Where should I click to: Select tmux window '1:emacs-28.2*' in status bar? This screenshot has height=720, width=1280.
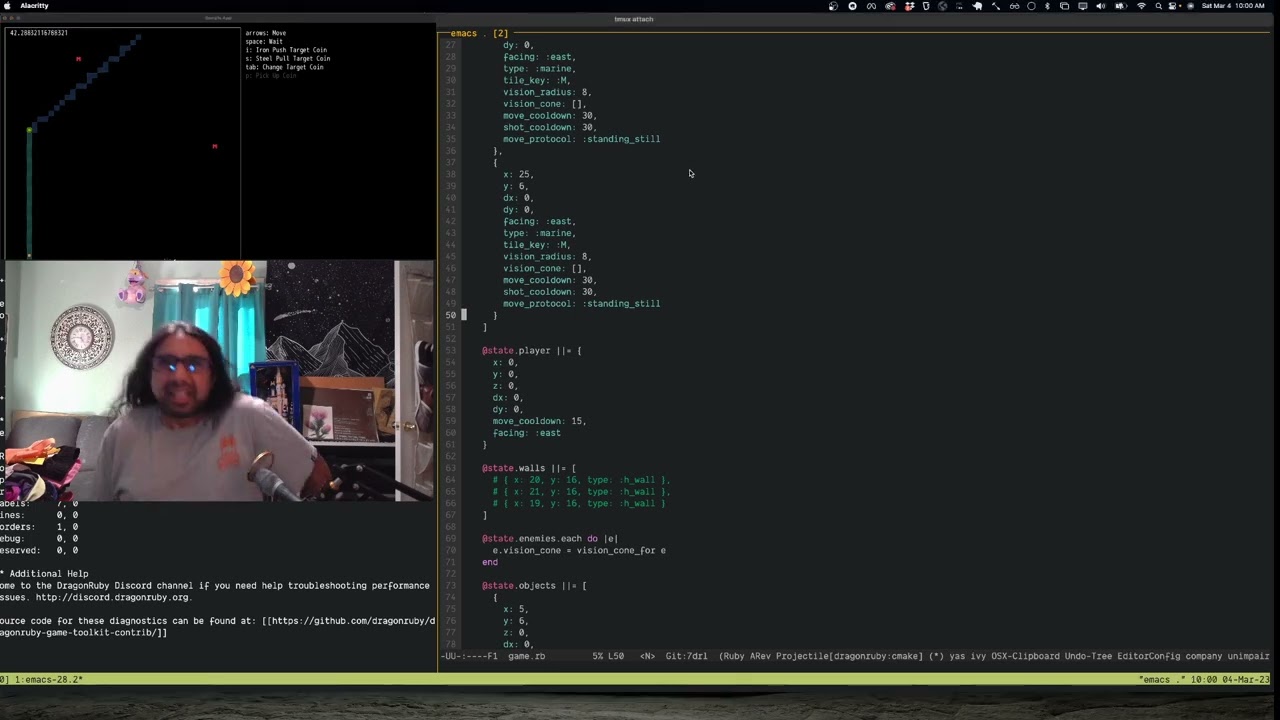point(48,679)
